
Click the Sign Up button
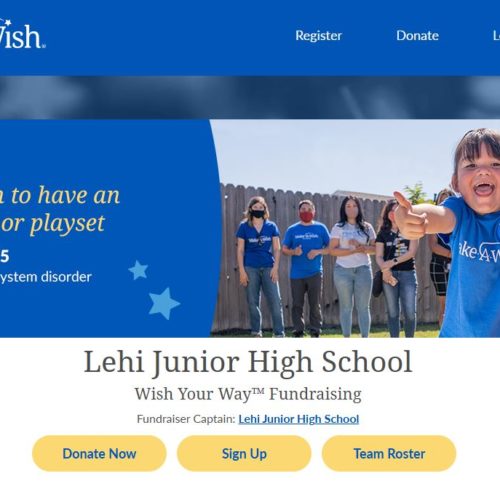coord(244,453)
